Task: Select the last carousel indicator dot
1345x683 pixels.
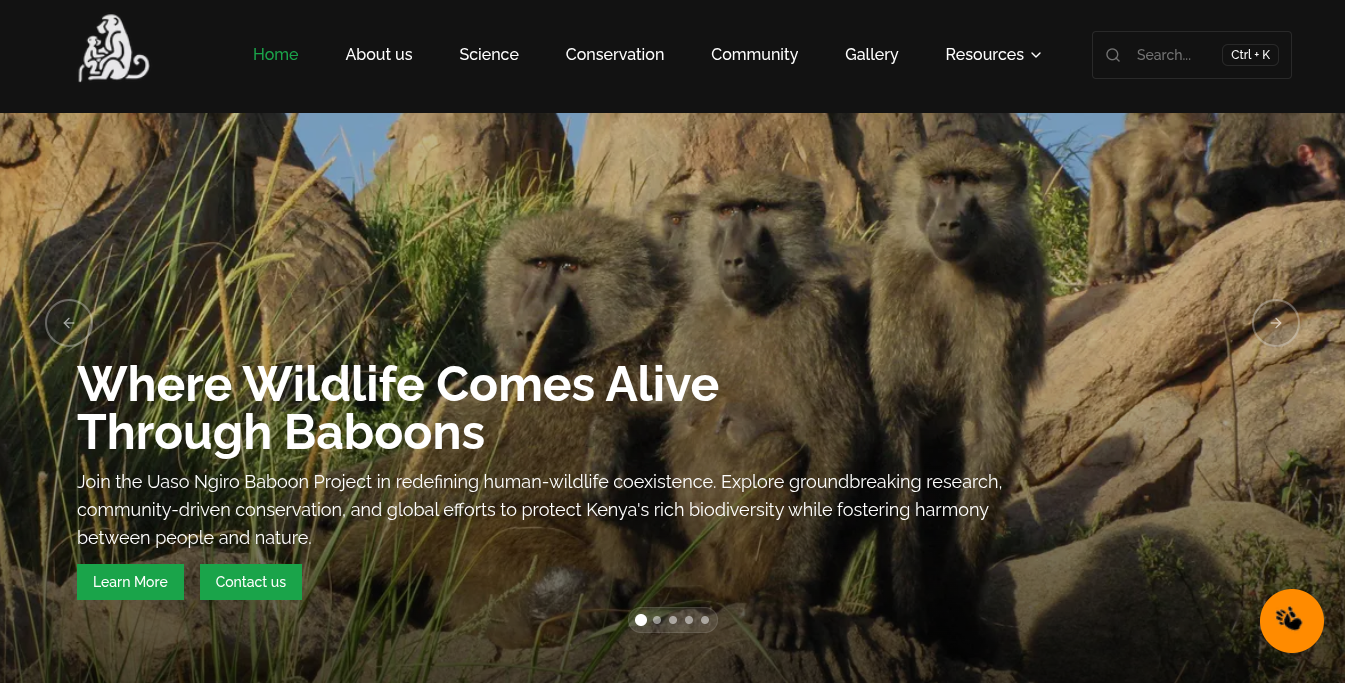Action: 705,620
